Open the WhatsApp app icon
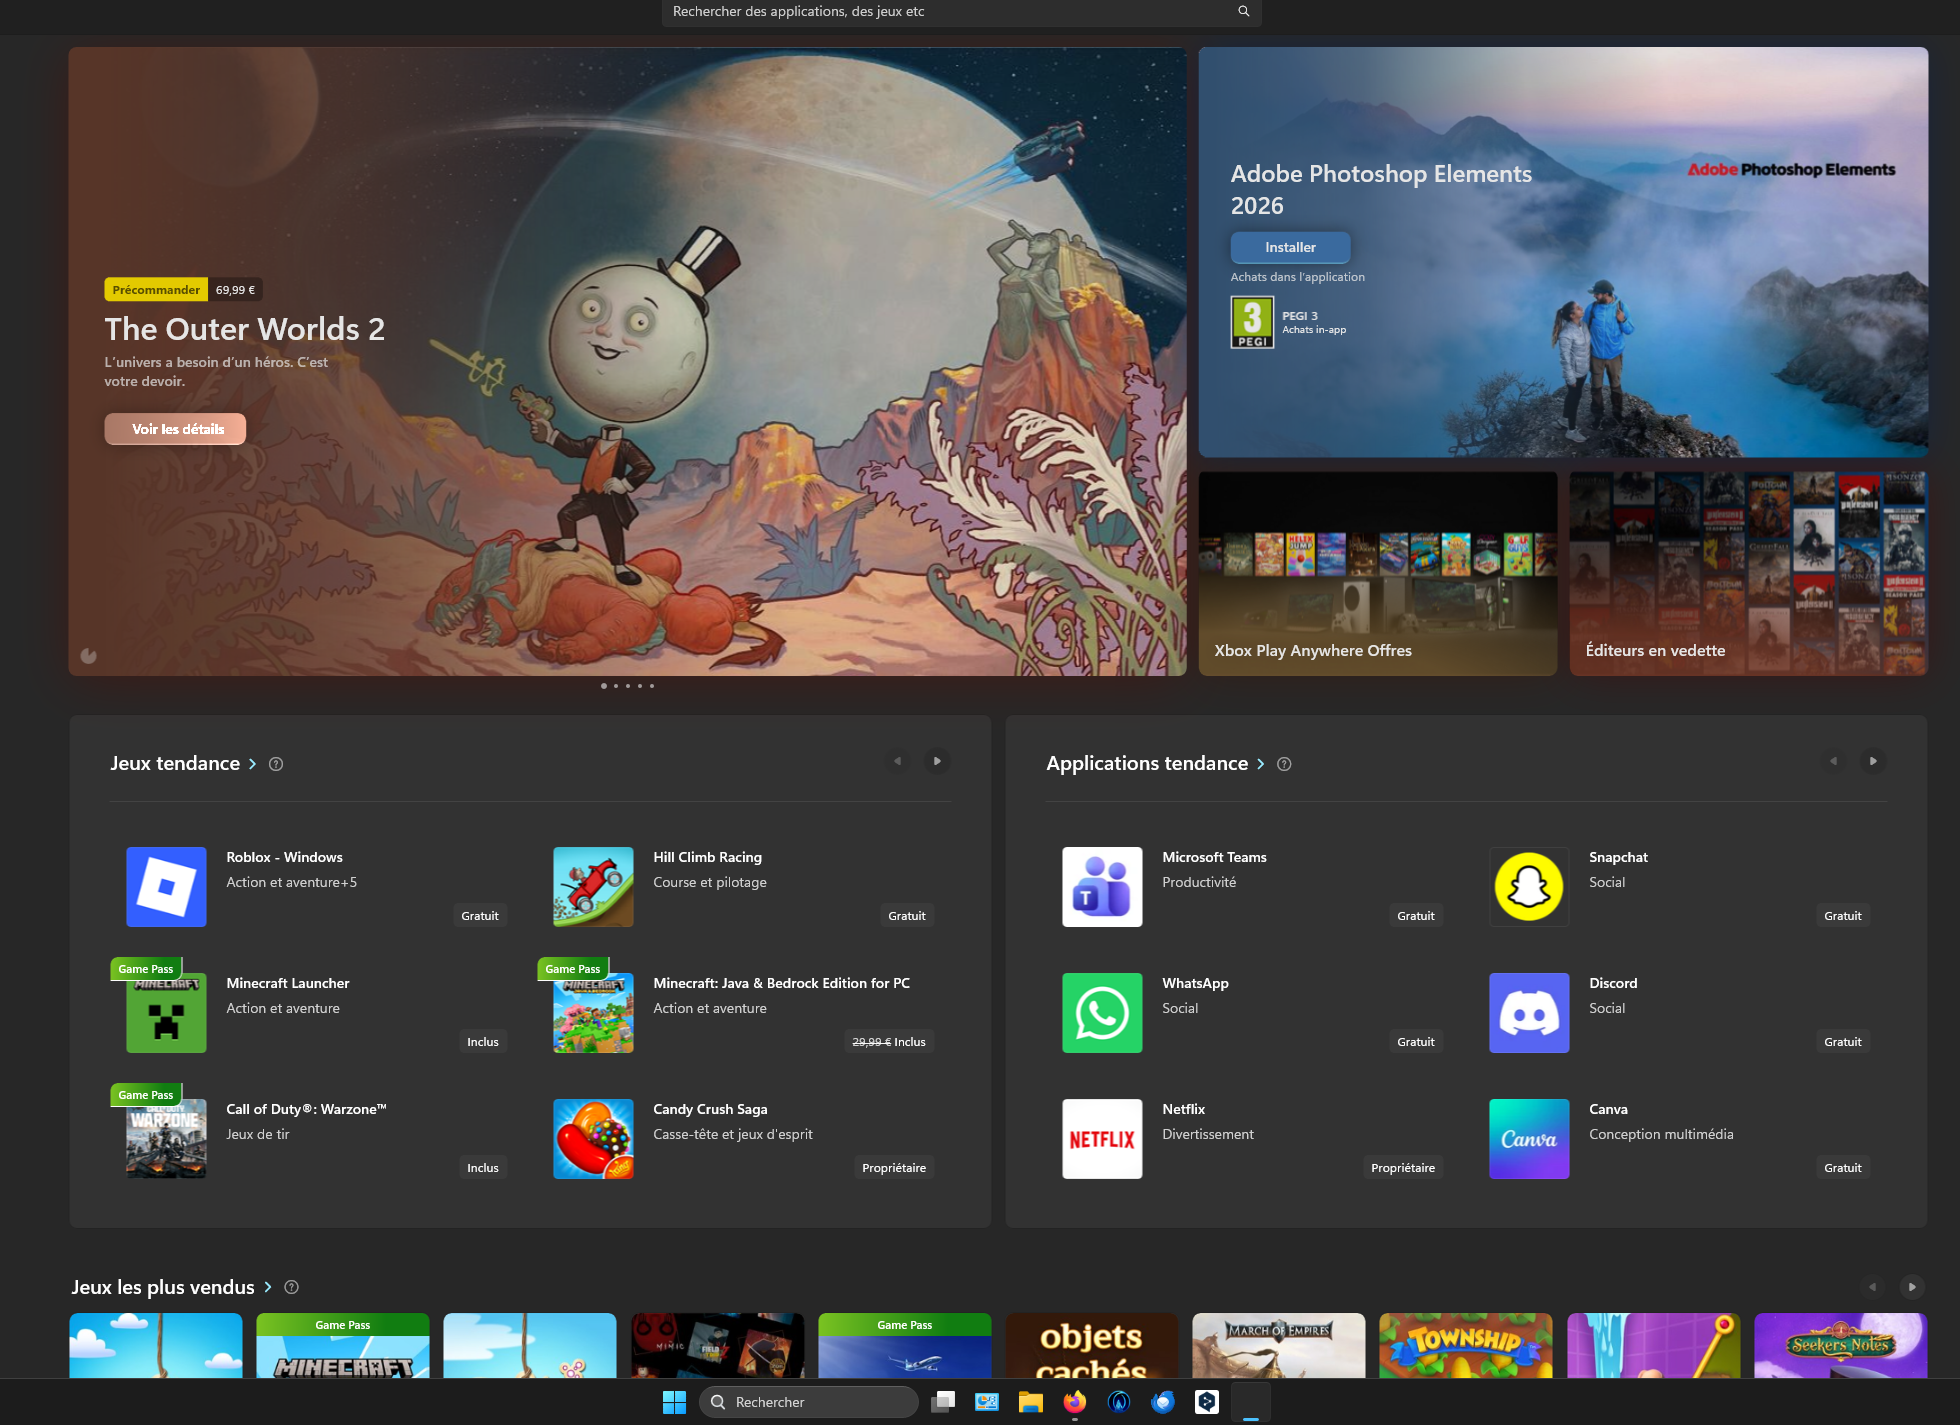 coord(1102,1013)
